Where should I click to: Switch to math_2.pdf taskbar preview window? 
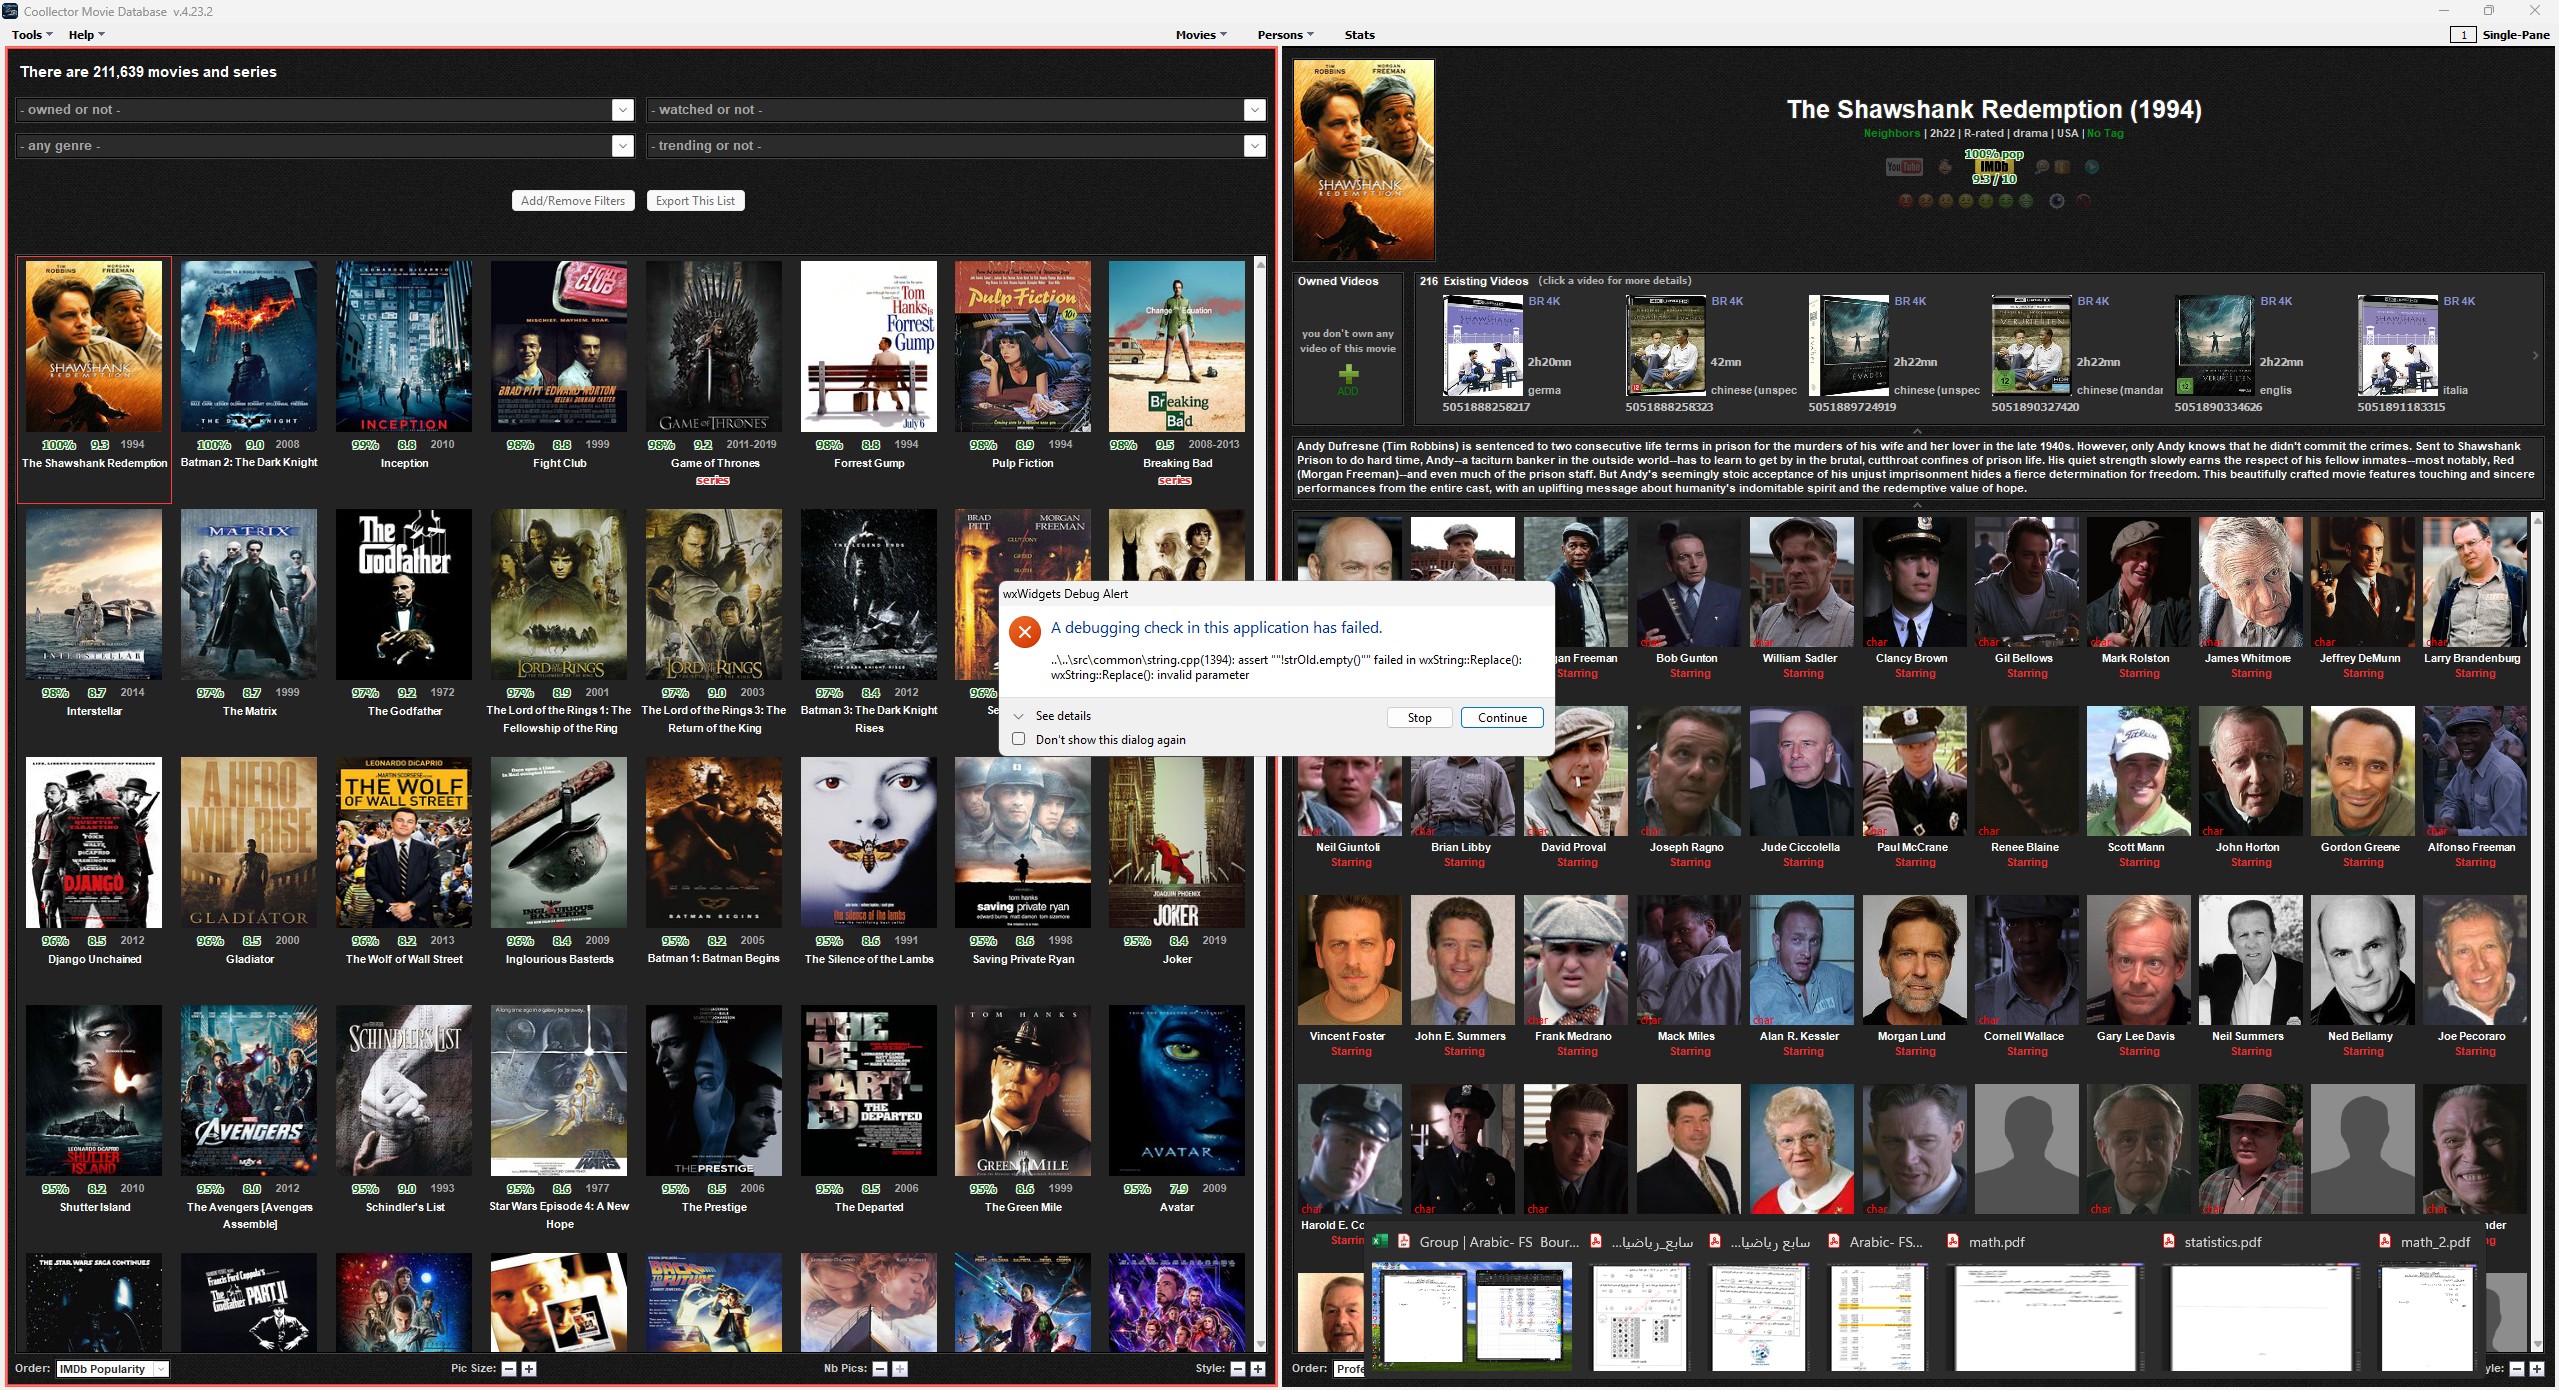[x=2426, y=1315]
